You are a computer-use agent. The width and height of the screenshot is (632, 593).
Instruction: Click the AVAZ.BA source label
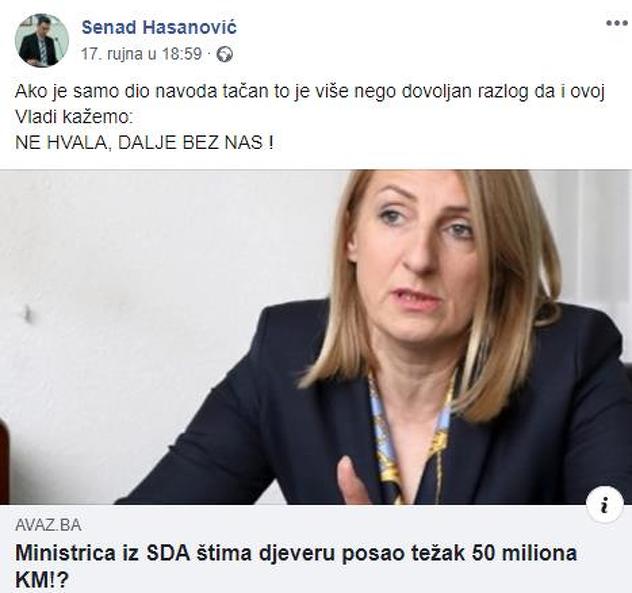pos(48,525)
